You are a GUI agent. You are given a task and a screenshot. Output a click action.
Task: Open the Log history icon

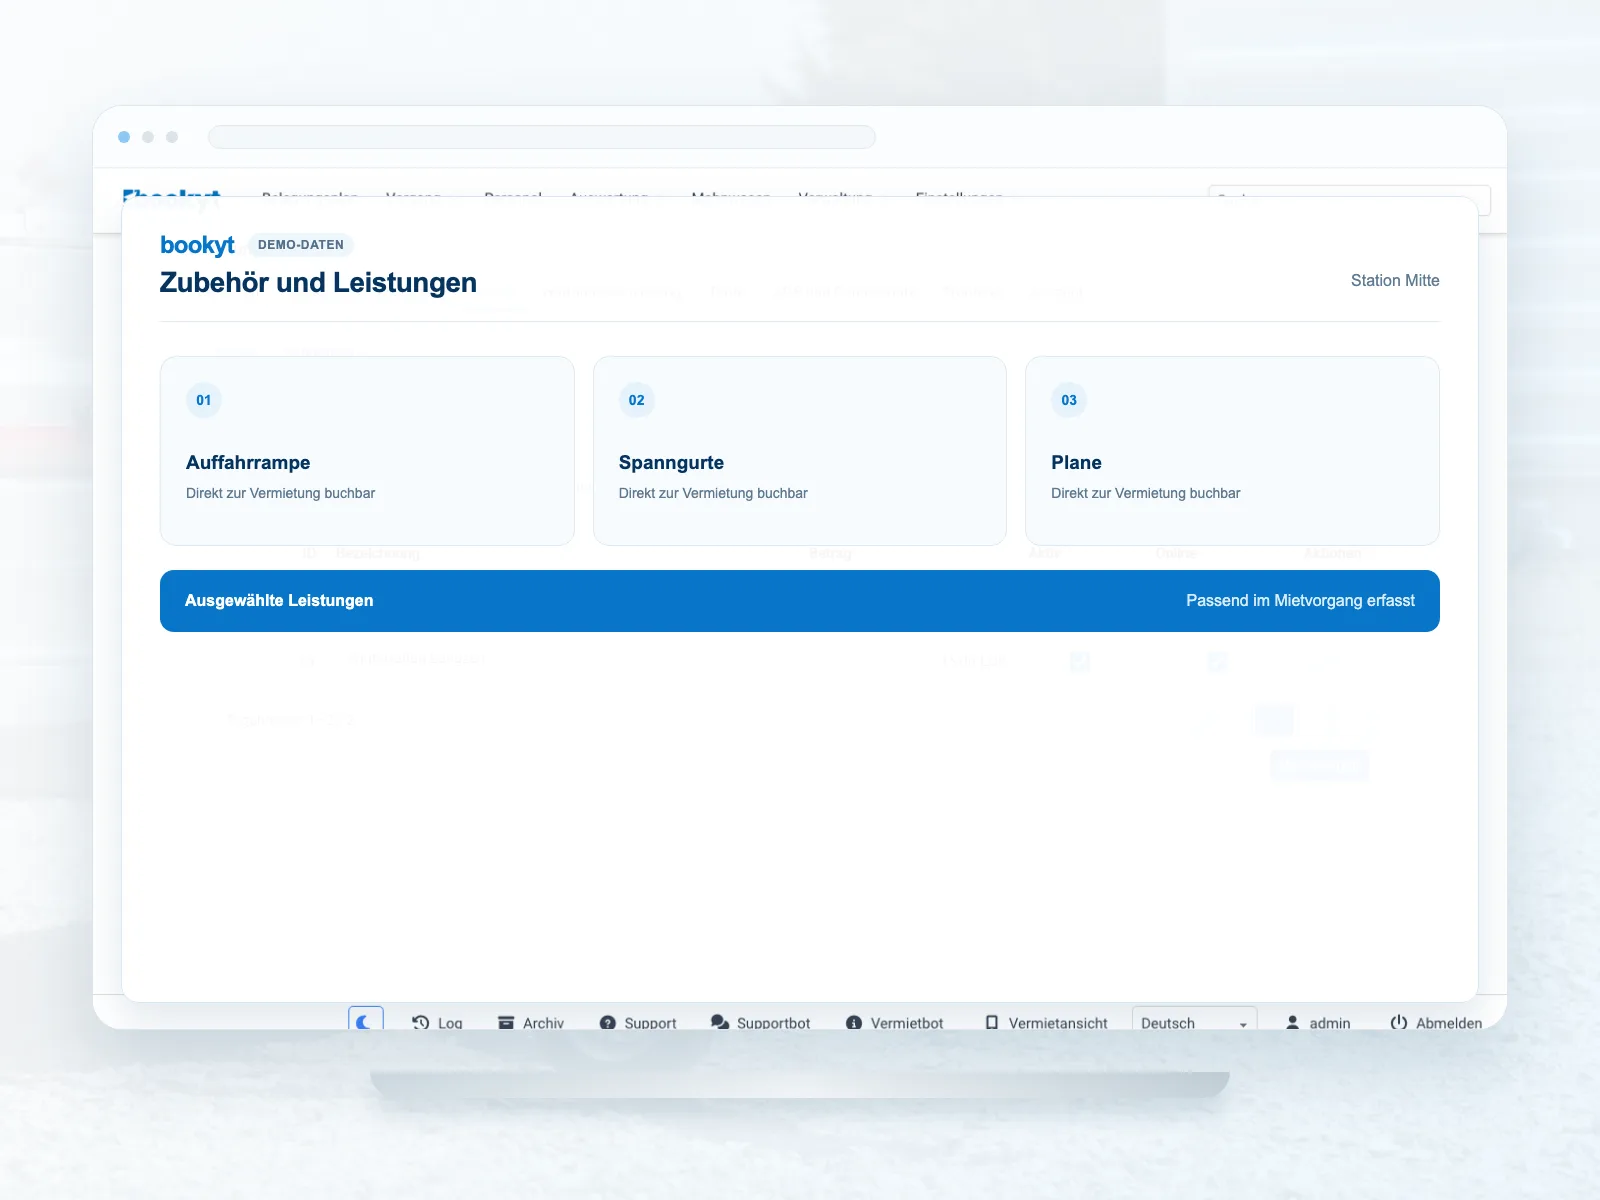point(420,1022)
